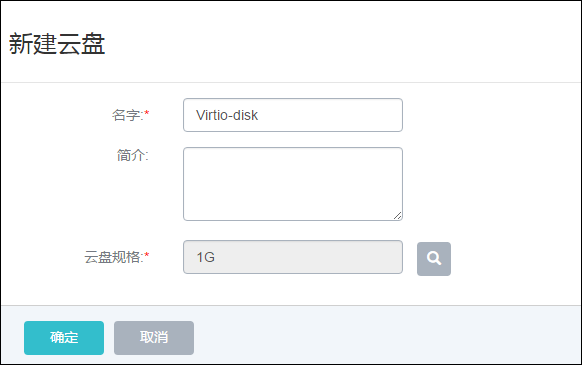Place cursor after Virtio-disk text
Viewport: 582px width, 365px height.
click(x=259, y=115)
